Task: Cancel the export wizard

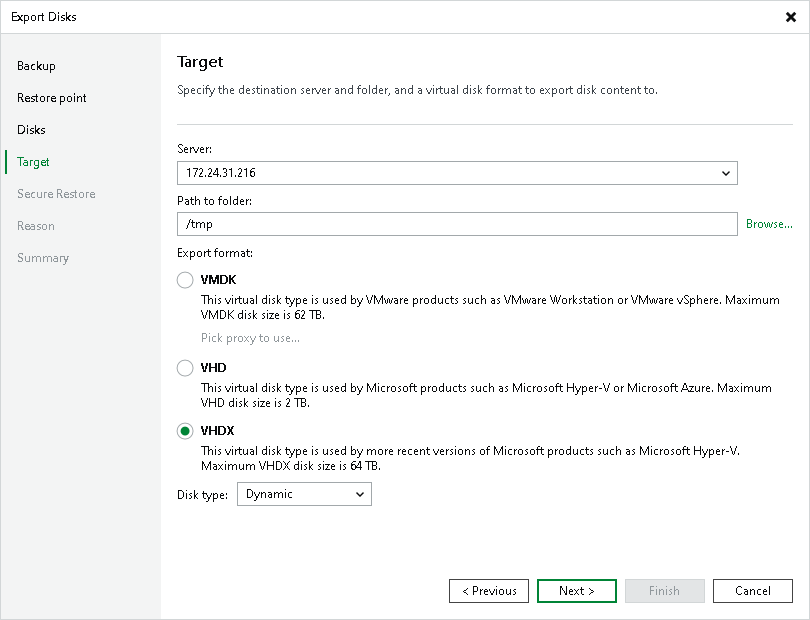Action: (x=752, y=591)
